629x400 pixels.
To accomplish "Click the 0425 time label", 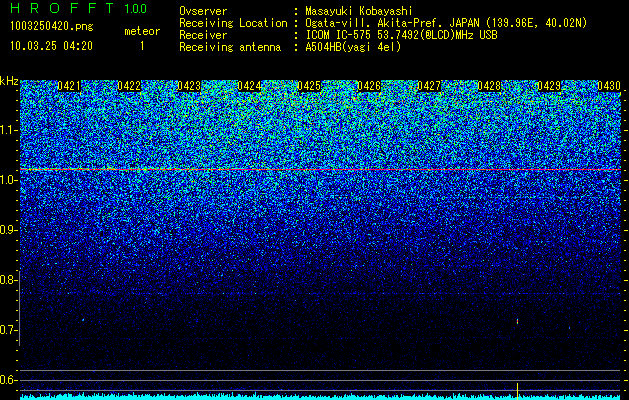I will pyautogui.click(x=309, y=86).
